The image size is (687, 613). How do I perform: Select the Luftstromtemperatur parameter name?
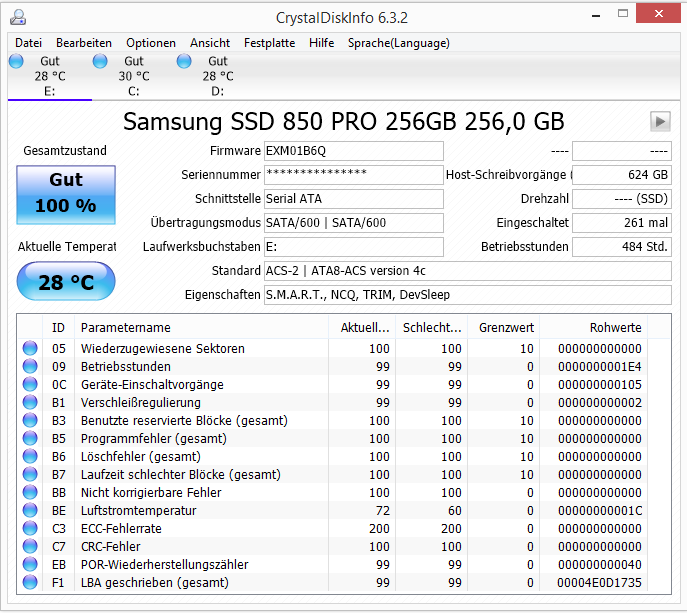coord(138,510)
